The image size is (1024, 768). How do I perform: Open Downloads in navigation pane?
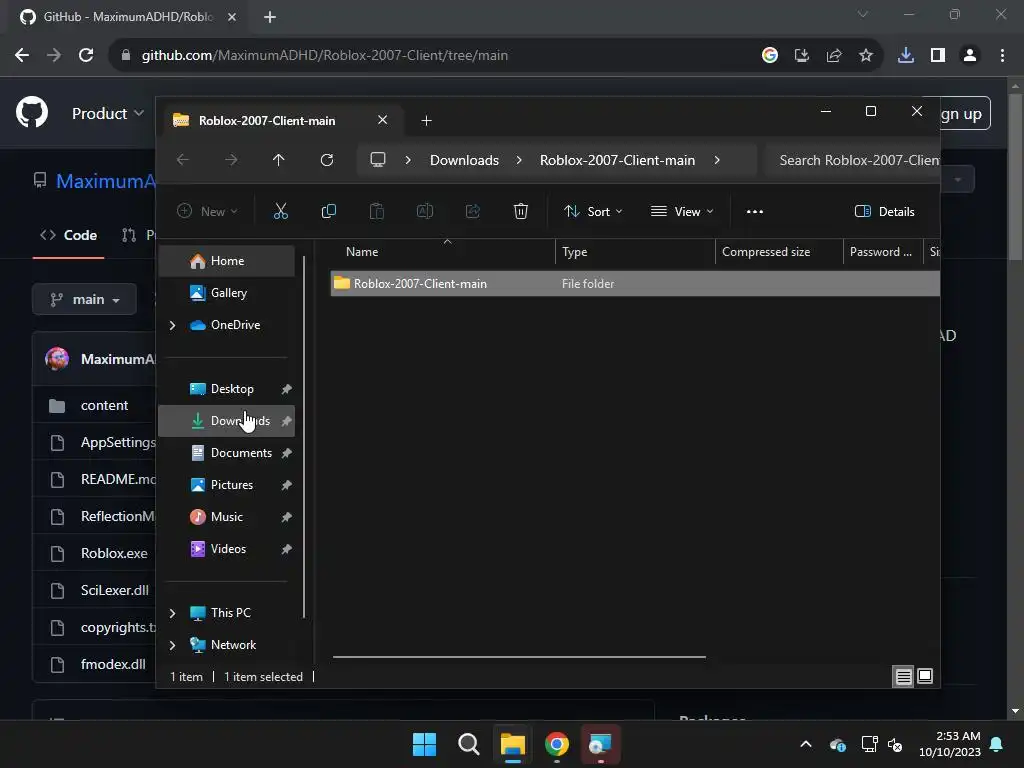pos(227,421)
